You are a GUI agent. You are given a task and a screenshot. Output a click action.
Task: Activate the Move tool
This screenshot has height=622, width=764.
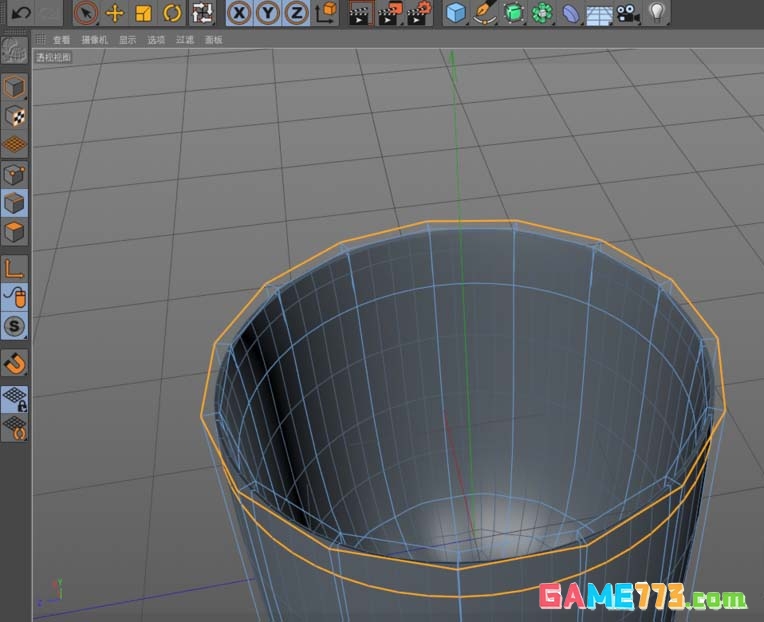click(x=115, y=13)
